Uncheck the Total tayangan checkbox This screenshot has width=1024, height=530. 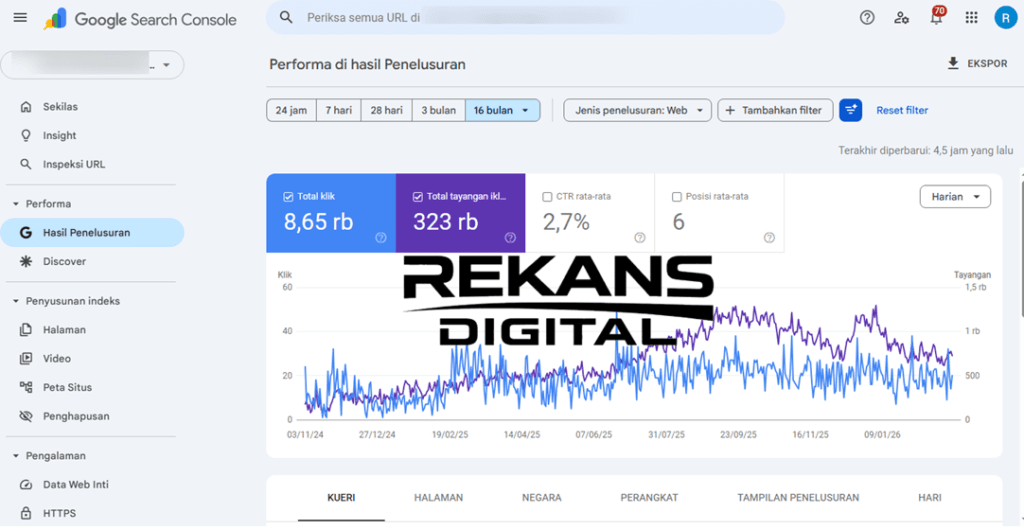tap(417, 196)
